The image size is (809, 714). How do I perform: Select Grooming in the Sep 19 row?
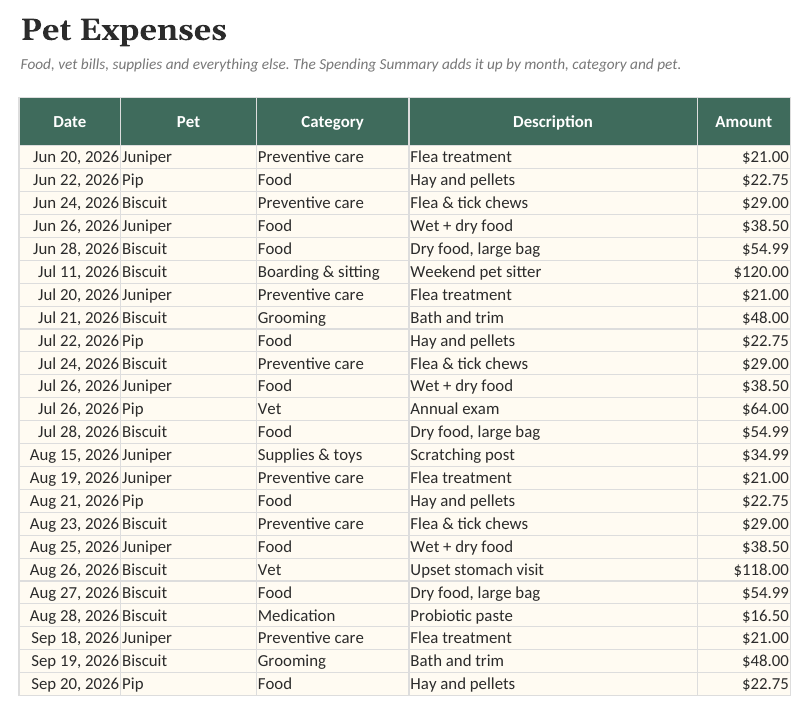(332, 661)
